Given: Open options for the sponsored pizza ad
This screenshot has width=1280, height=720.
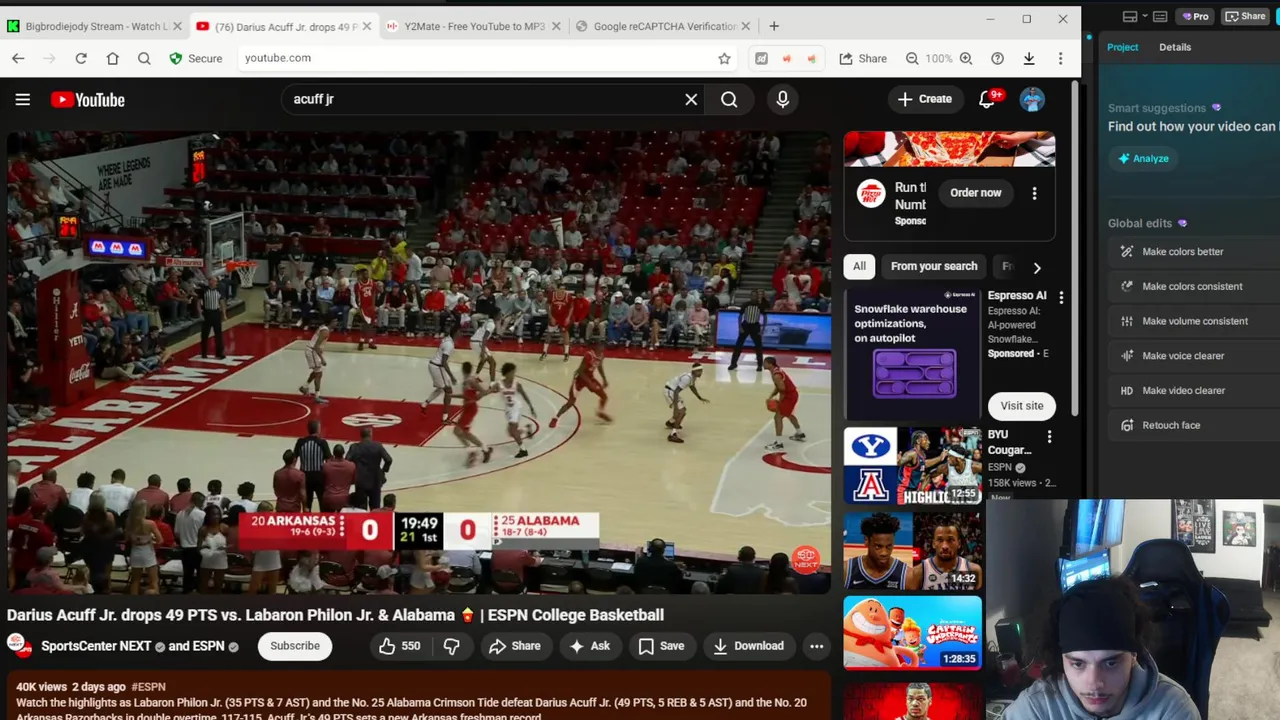Looking at the screenshot, I should [x=1034, y=193].
